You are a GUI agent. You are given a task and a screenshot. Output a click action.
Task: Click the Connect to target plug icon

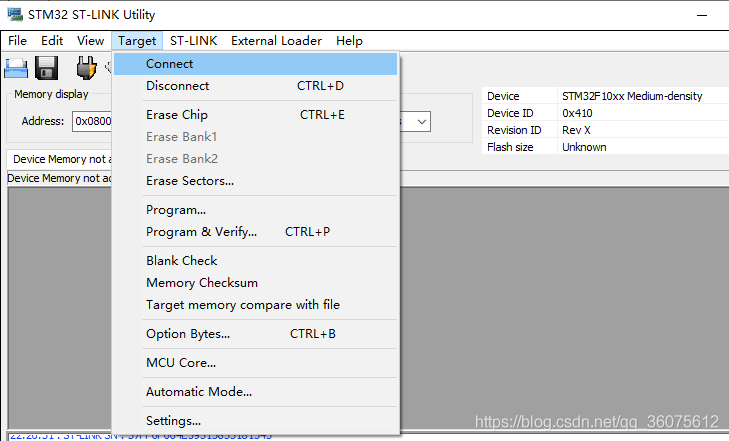[86, 68]
